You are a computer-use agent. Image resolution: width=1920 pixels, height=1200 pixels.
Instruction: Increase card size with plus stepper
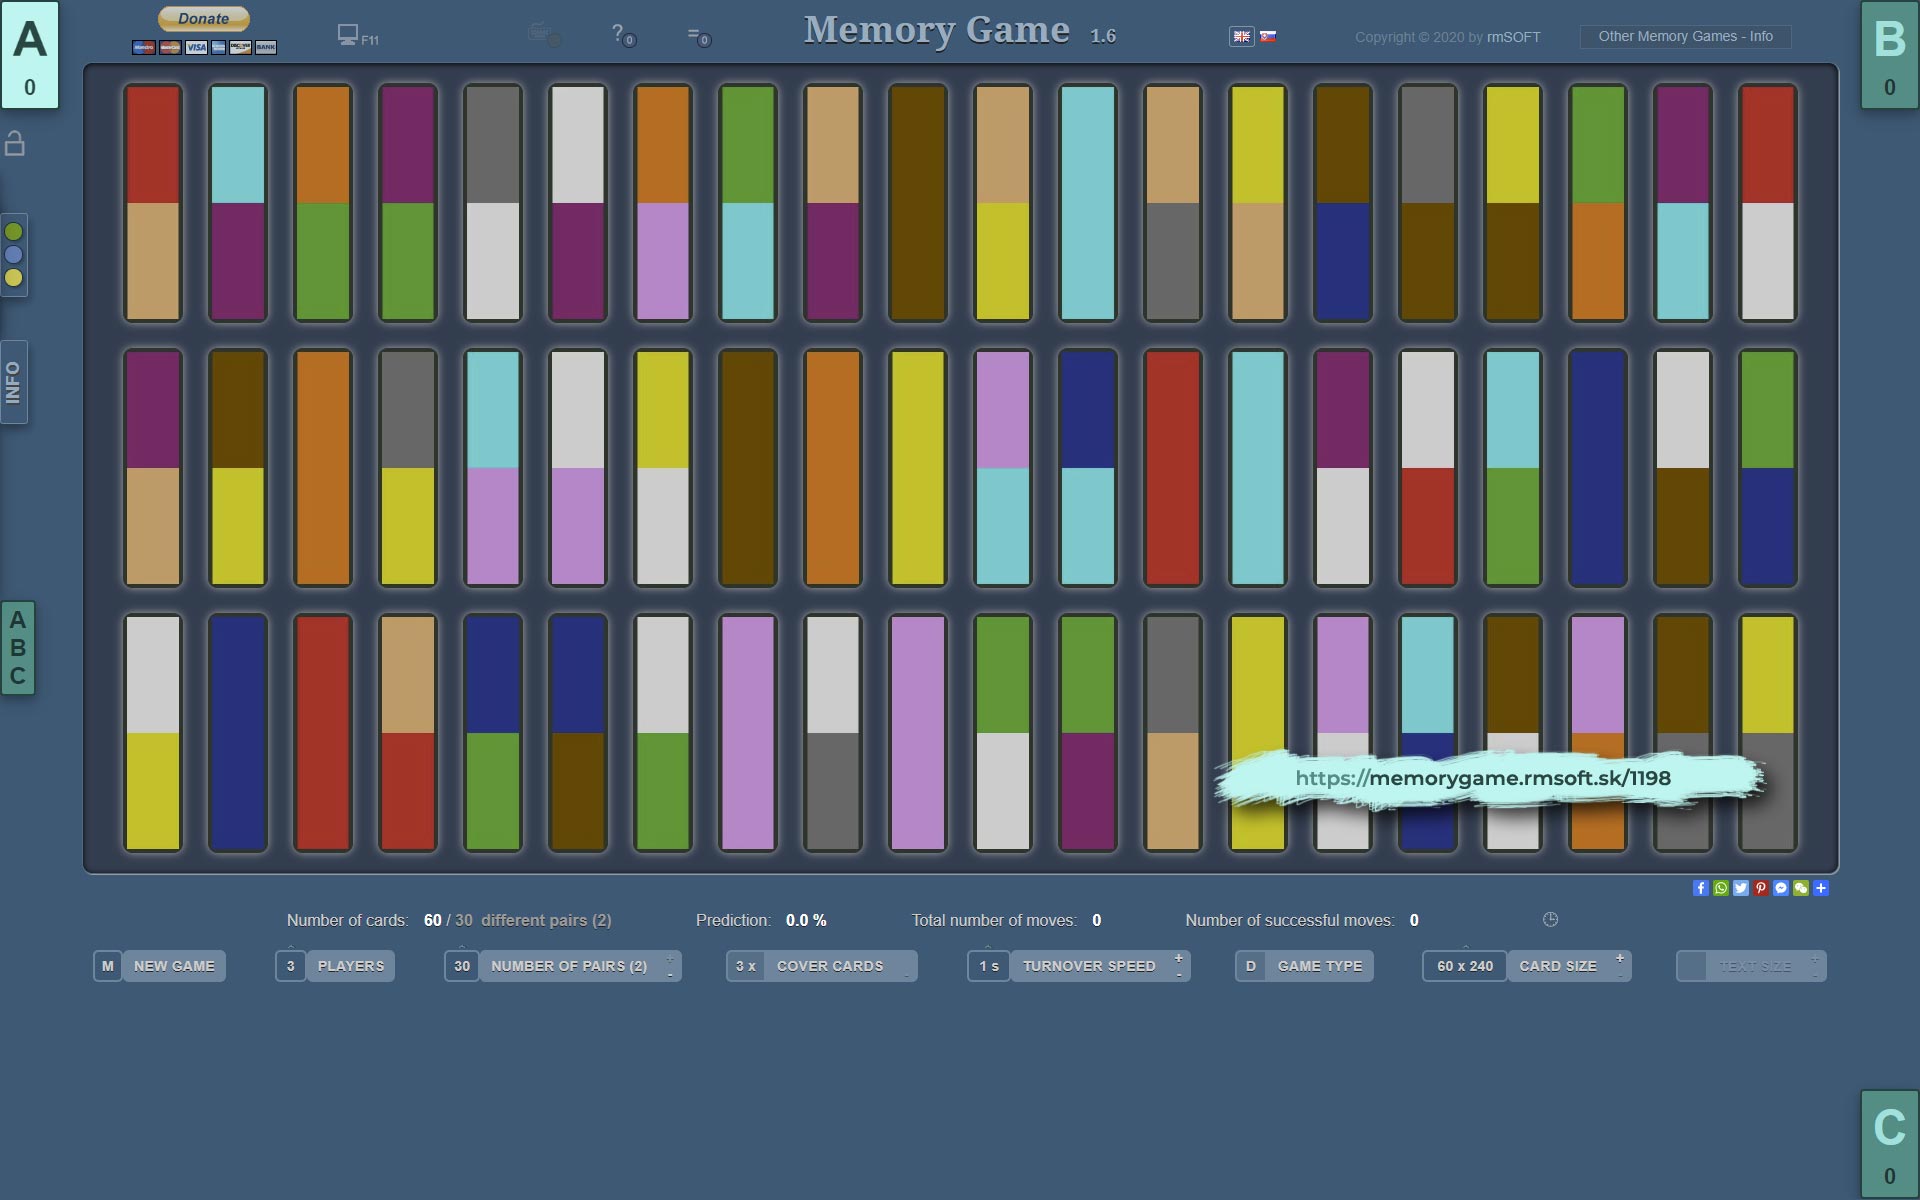(1619, 958)
